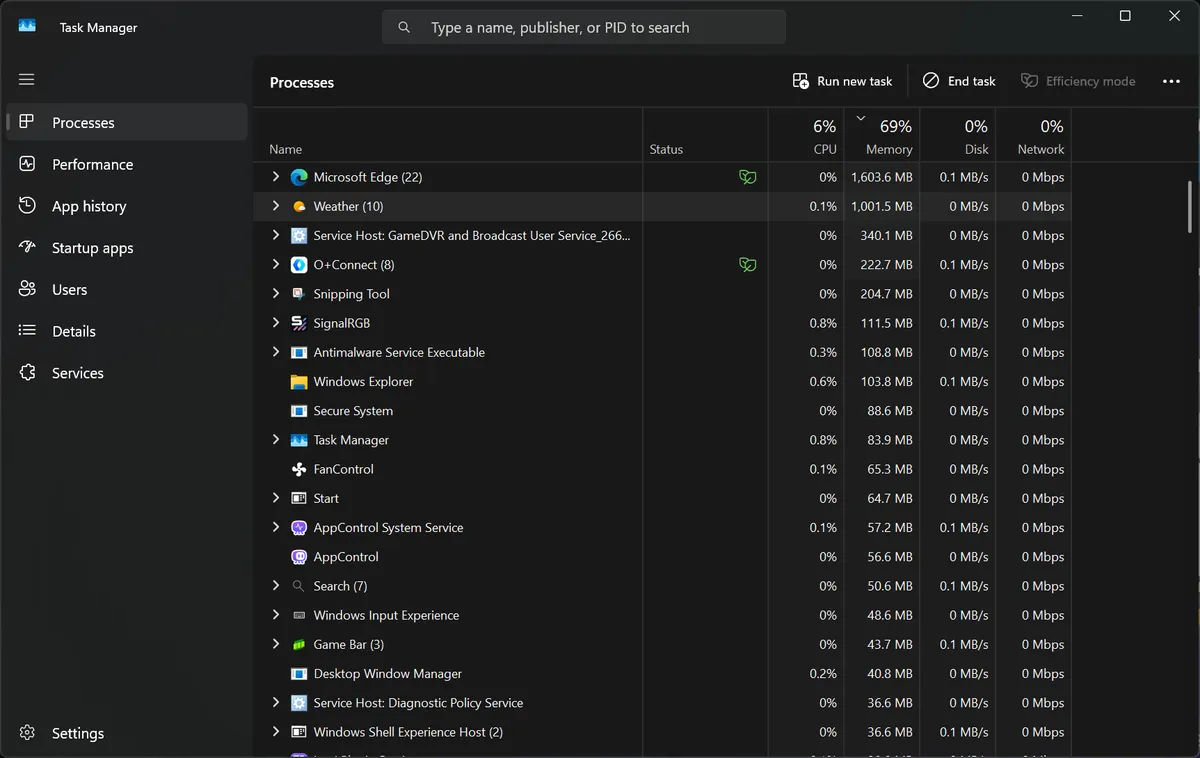Select the FanControl process name
Viewport: 1200px width, 758px height.
coord(344,469)
